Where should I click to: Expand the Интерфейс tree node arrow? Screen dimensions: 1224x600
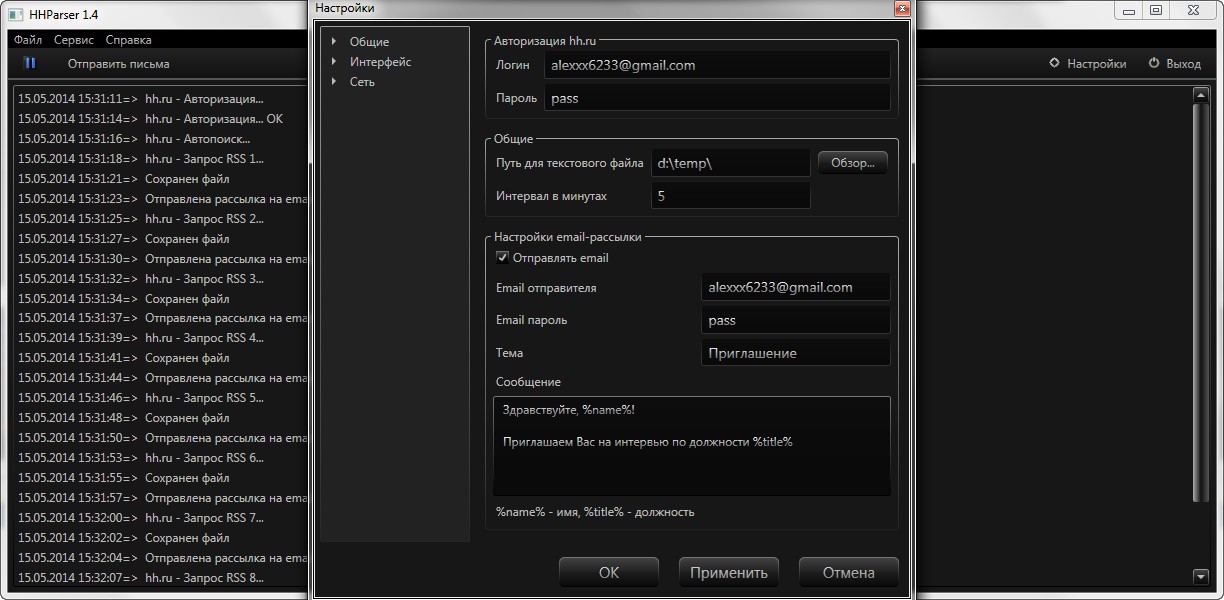click(x=334, y=62)
